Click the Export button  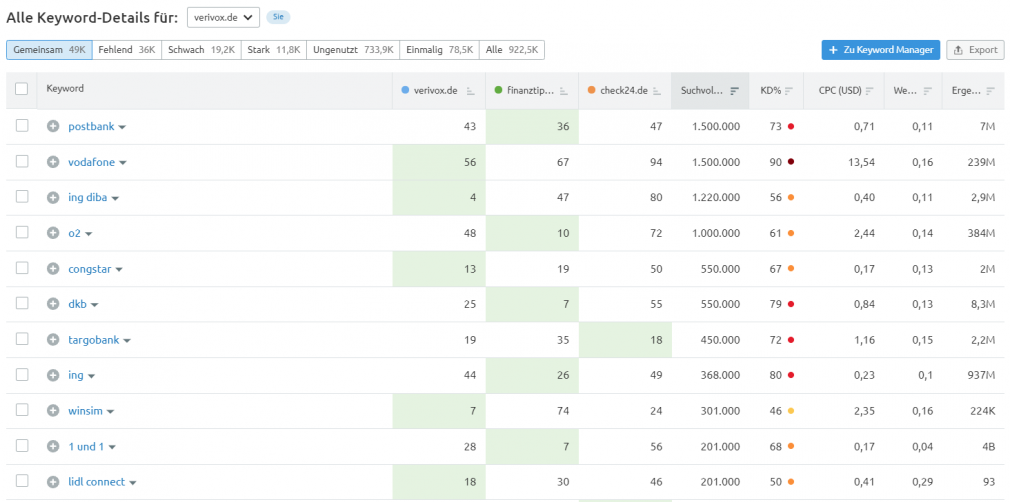[x=975, y=50]
